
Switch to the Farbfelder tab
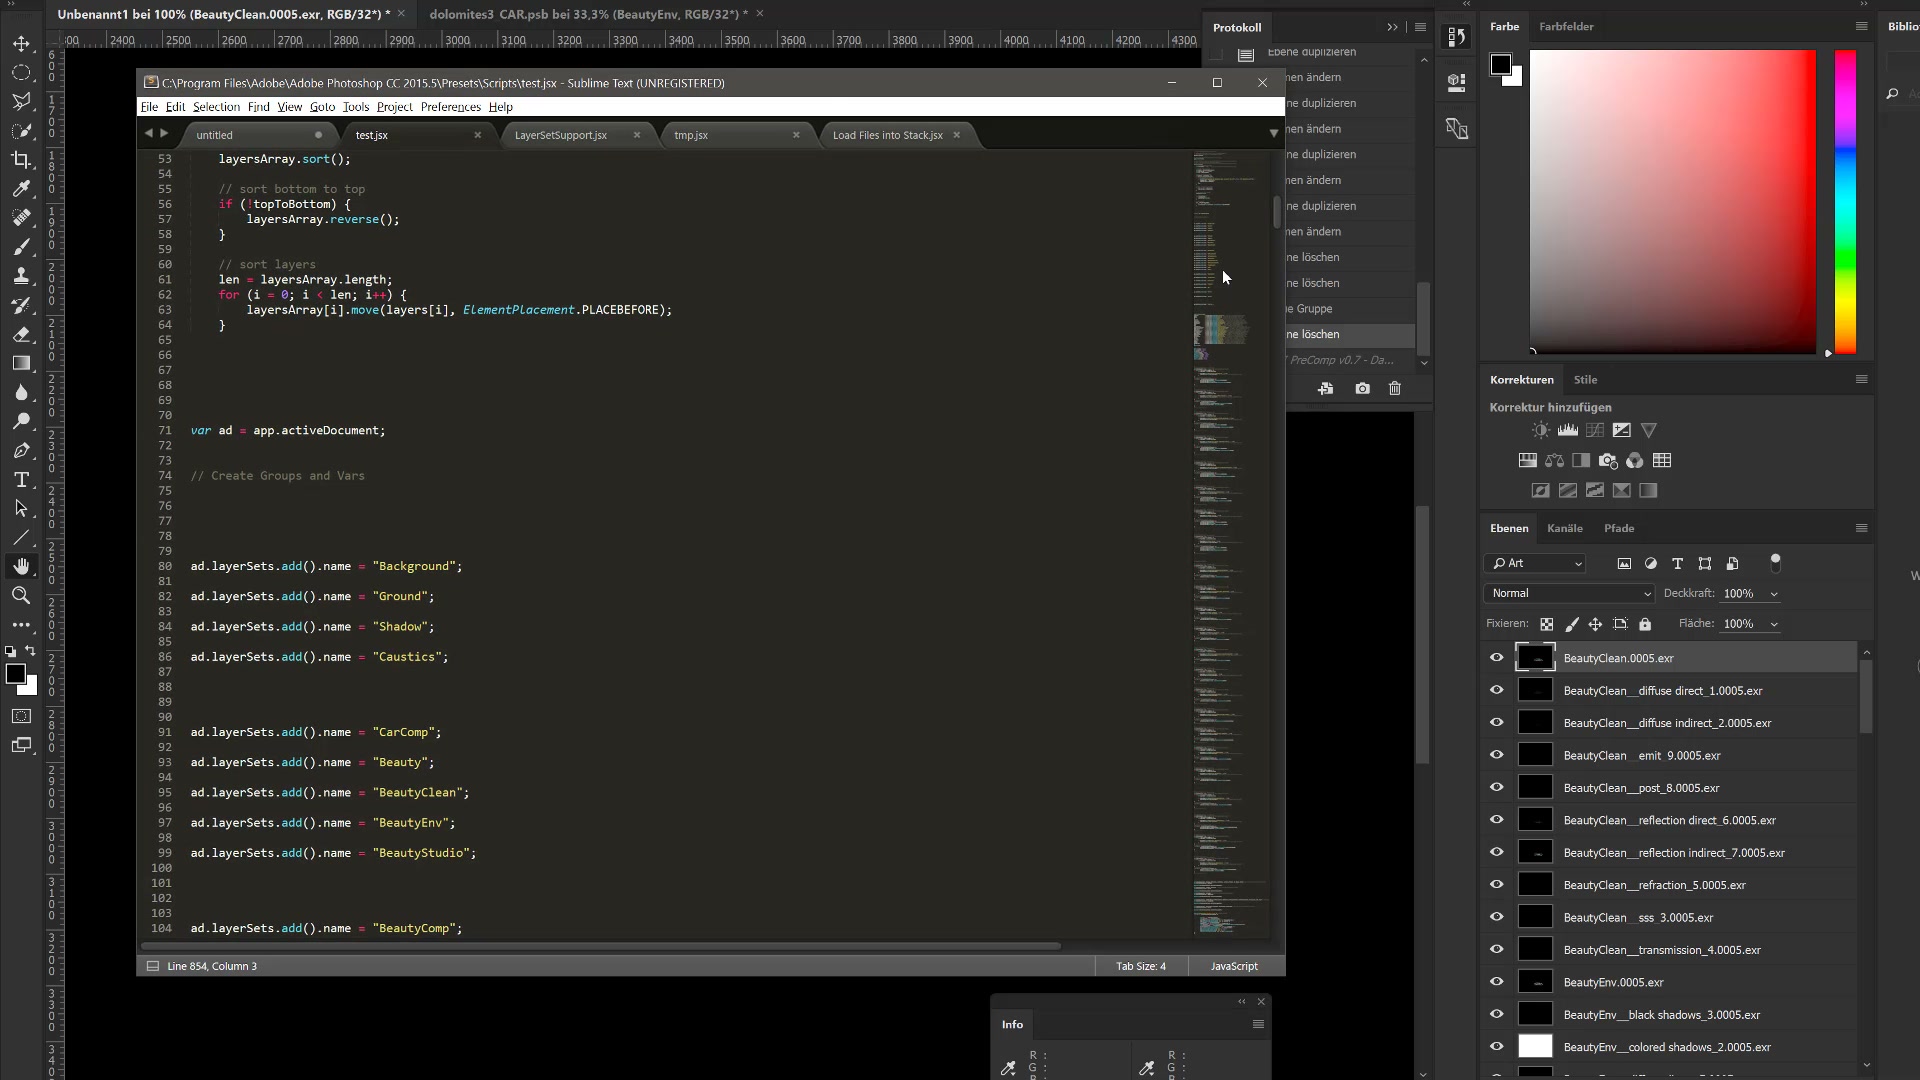1566,26
